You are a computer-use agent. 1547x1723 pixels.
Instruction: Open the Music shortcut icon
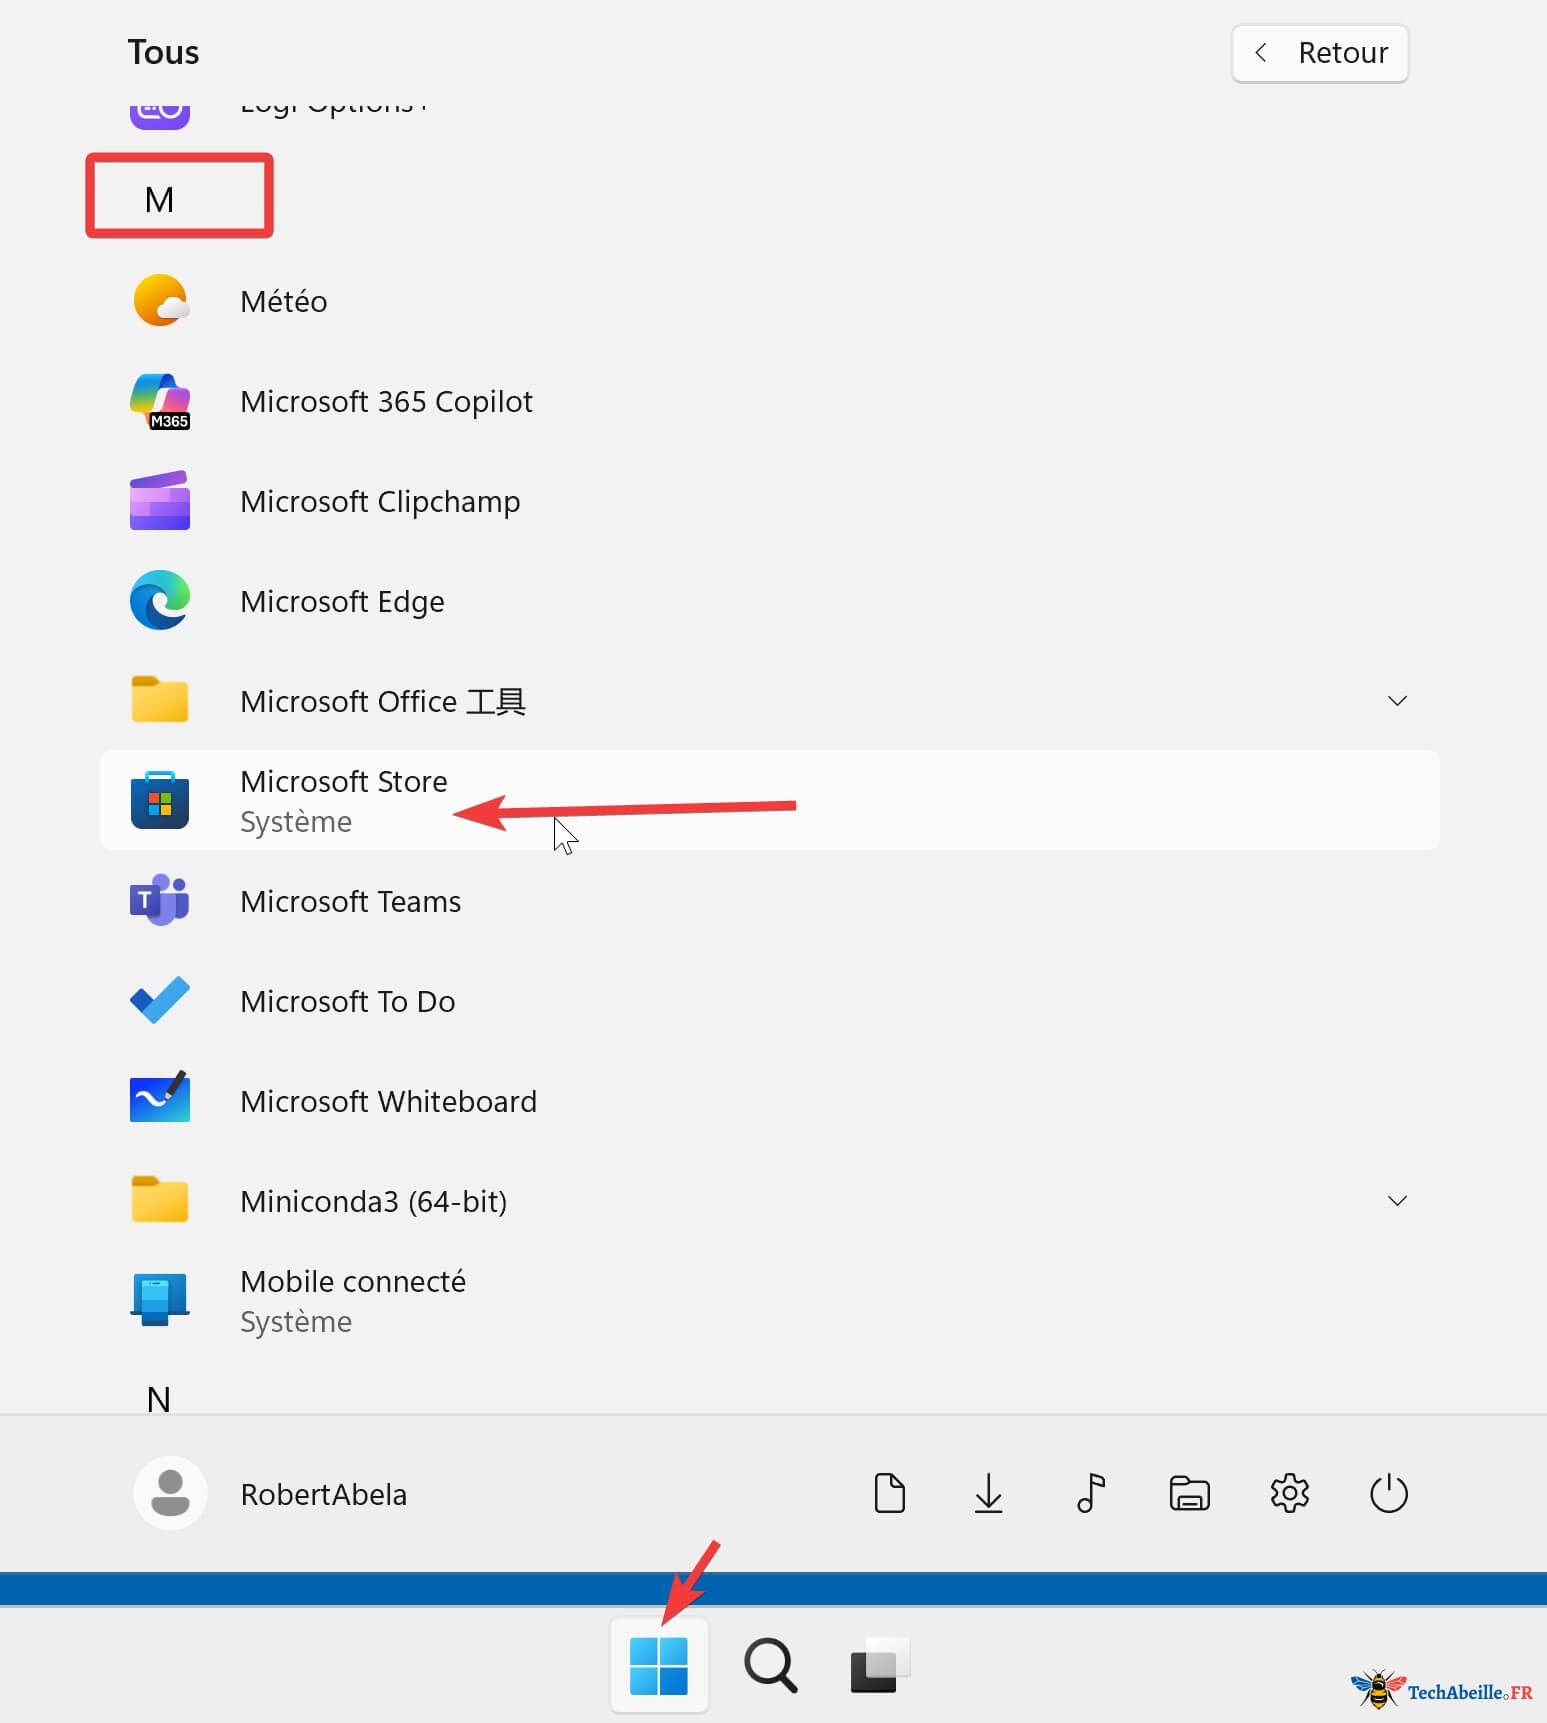coord(1090,1493)
